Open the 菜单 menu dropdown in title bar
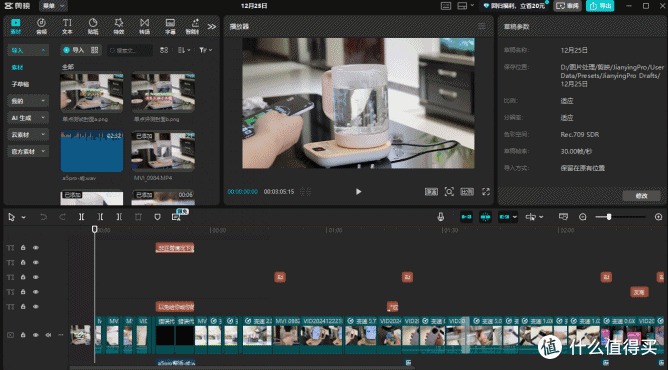This screenshot has width=668, height=370. click(53, 6)
